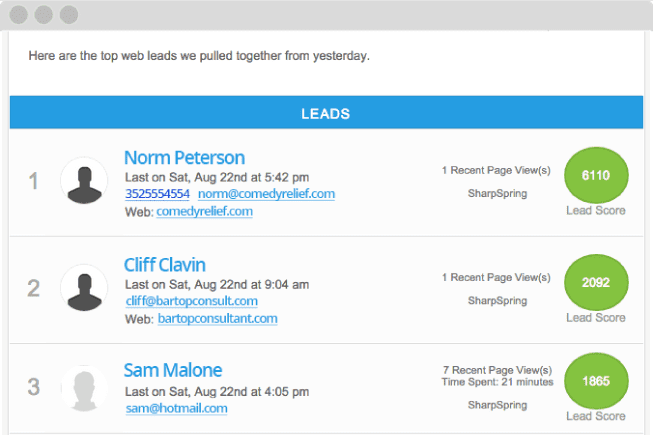Click Cliff Clavin's avatar icon
This screenshot has height=435, width=653.
coord(84,288)
